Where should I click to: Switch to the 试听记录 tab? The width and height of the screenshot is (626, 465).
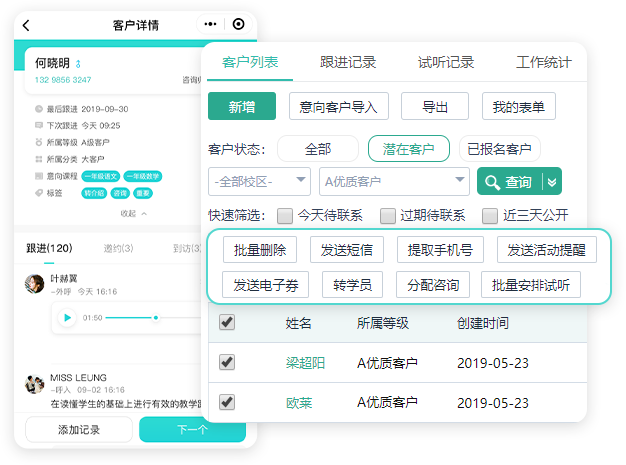(445, 62)
